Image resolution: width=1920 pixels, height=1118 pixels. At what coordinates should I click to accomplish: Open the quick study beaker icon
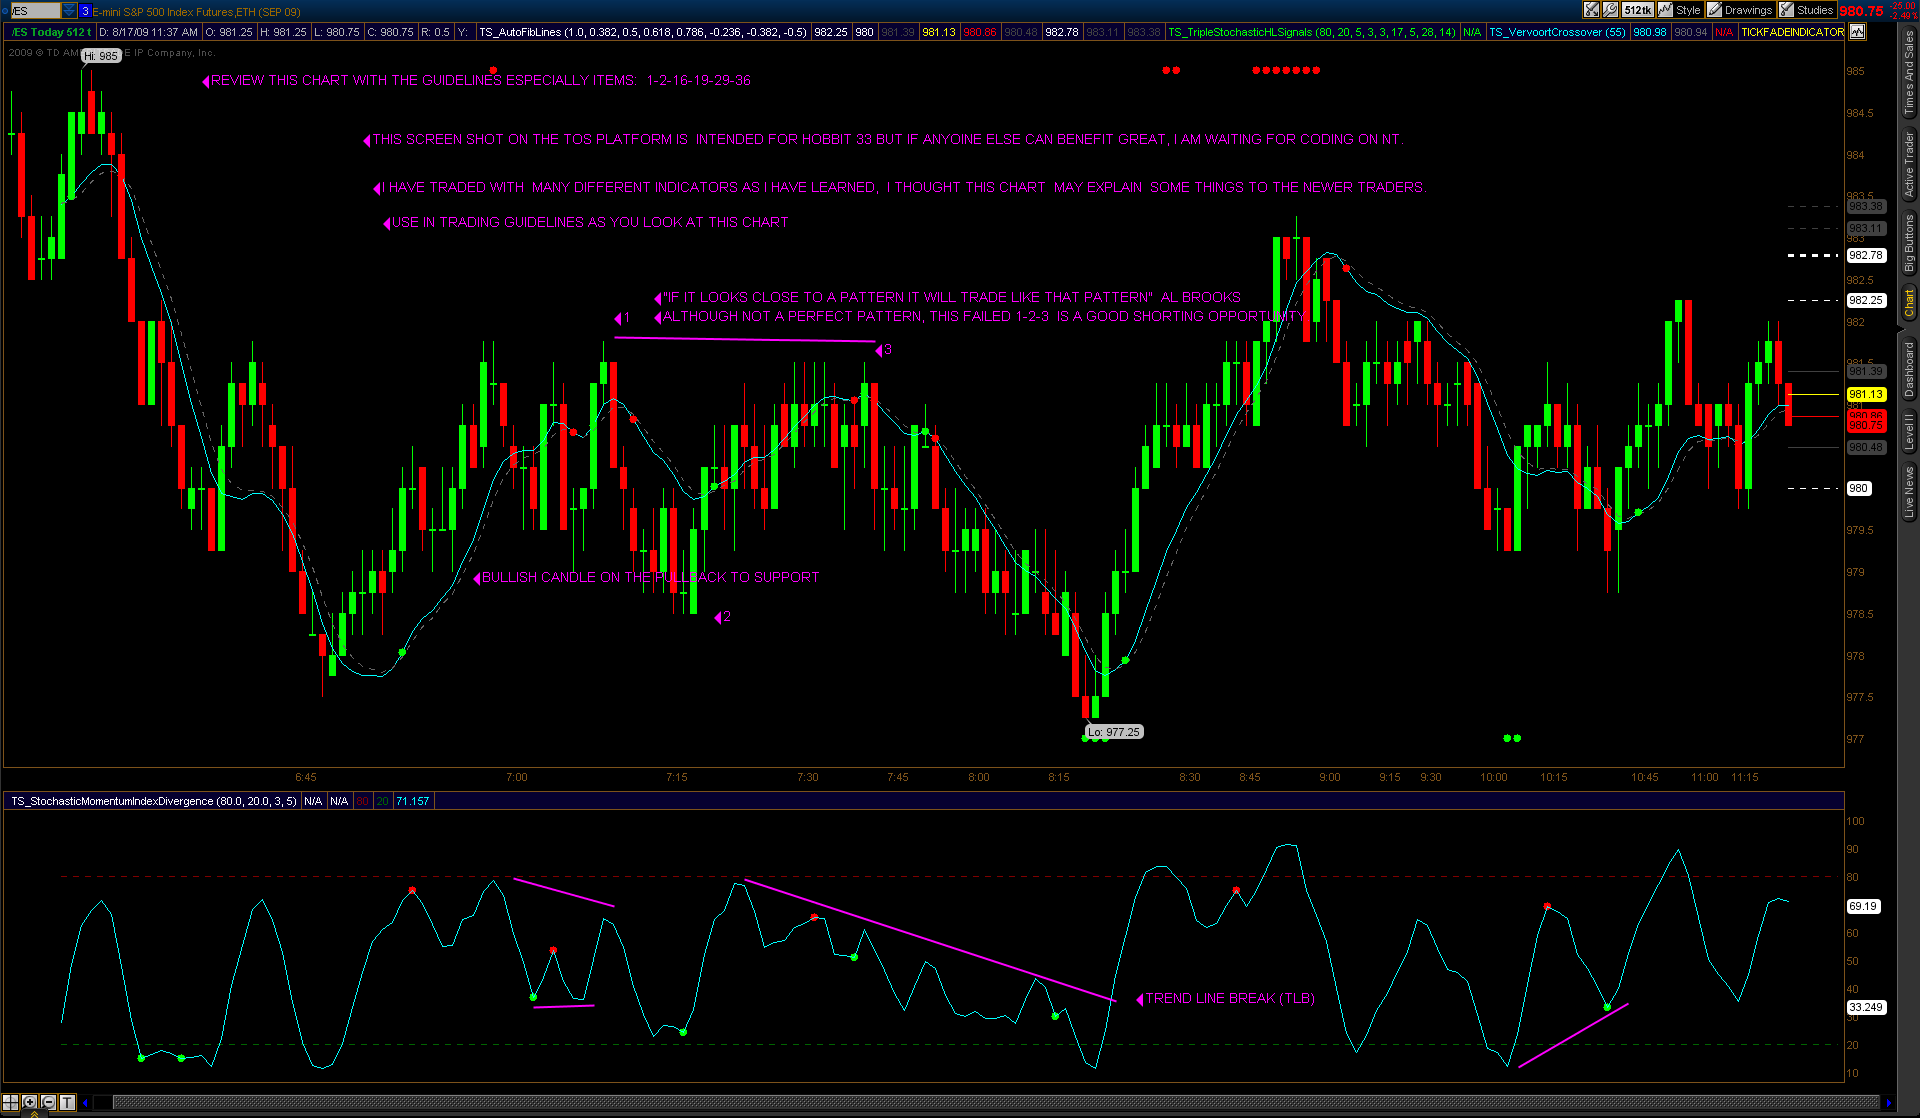pyautogui.click(x=1591, y=10)
